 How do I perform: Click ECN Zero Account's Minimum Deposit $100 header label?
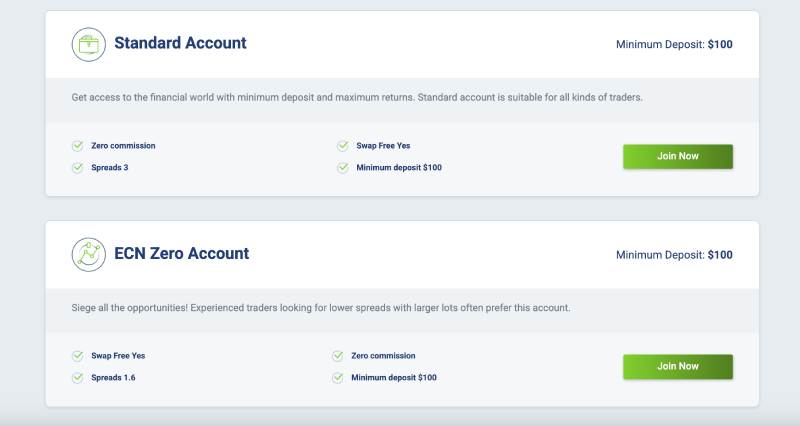(674, 255)
